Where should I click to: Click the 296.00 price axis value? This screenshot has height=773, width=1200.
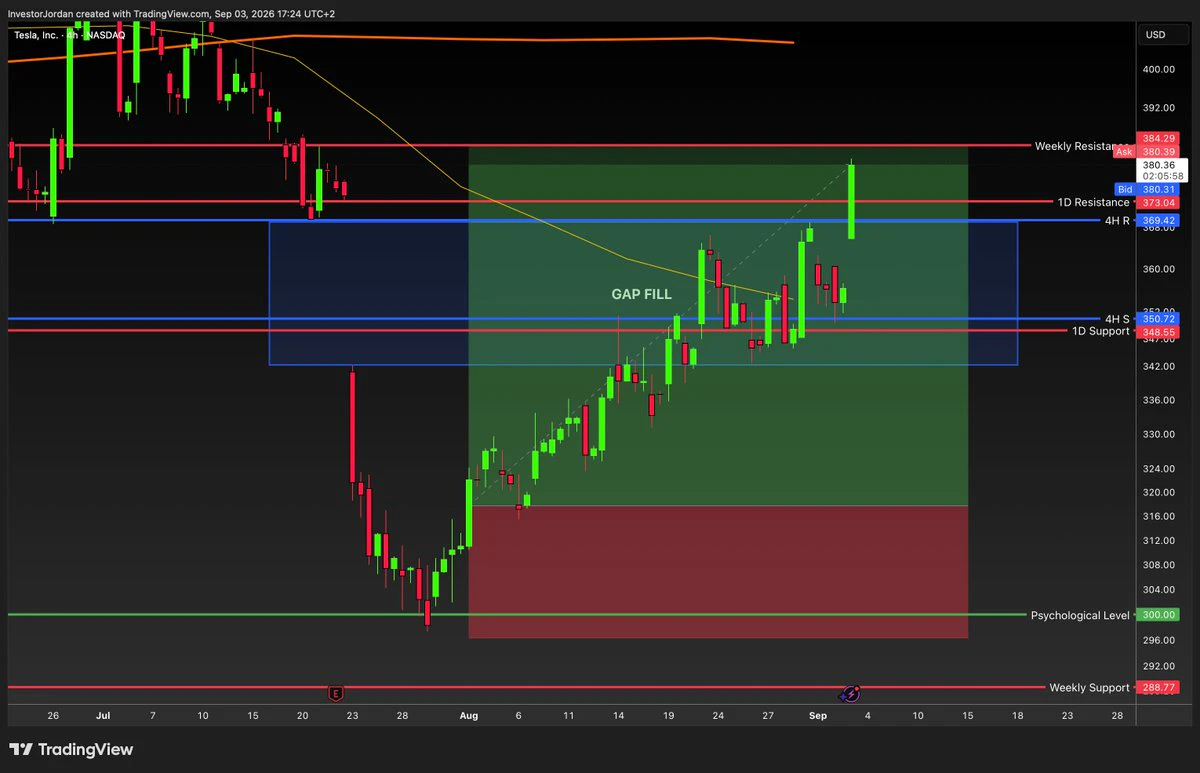1160,640
